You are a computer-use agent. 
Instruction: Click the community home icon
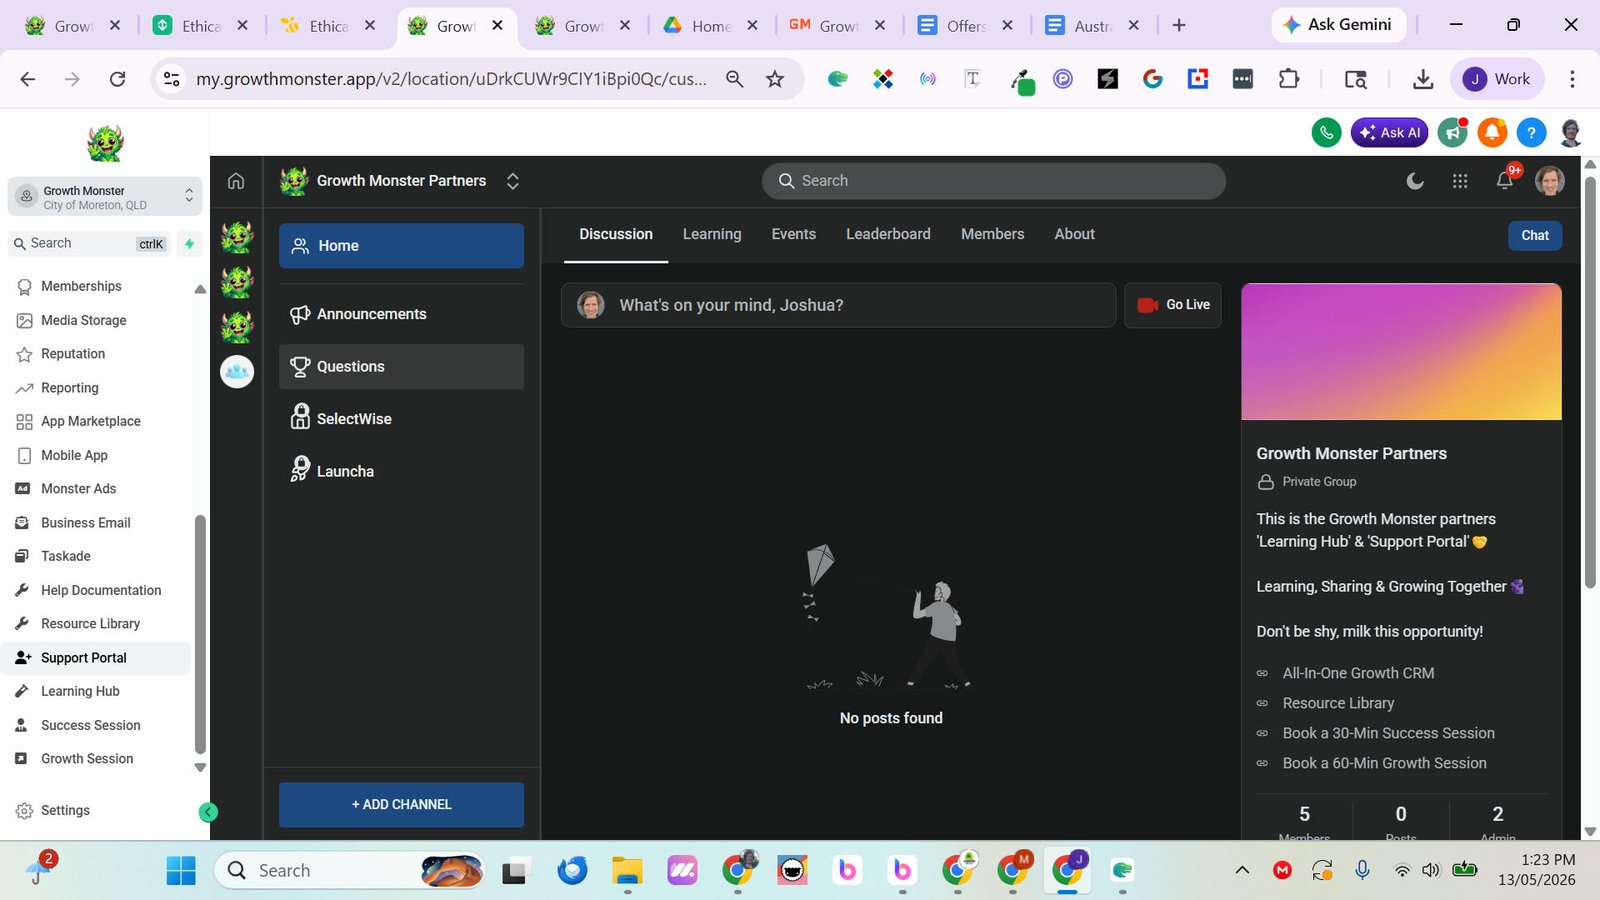click(236, 181)
